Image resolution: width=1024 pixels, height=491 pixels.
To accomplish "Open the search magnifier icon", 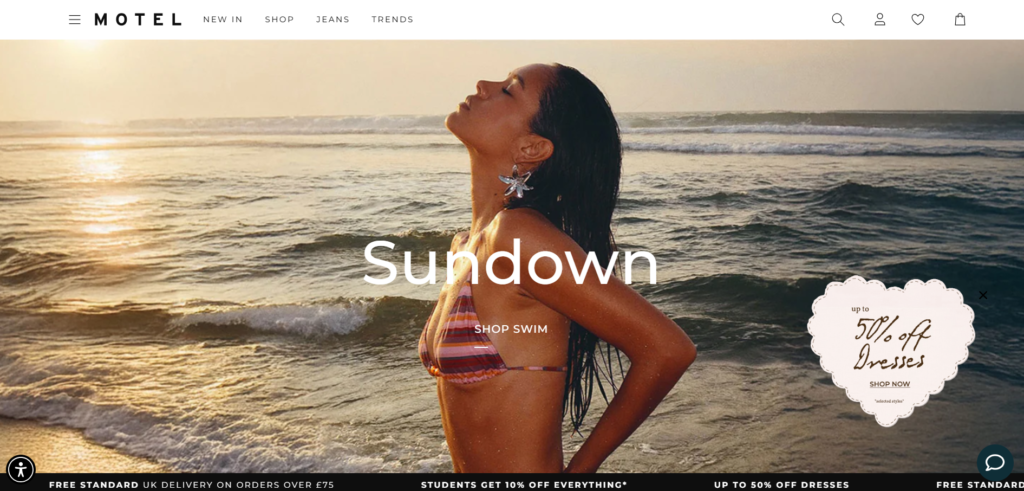I will click(x=838, y=20).
